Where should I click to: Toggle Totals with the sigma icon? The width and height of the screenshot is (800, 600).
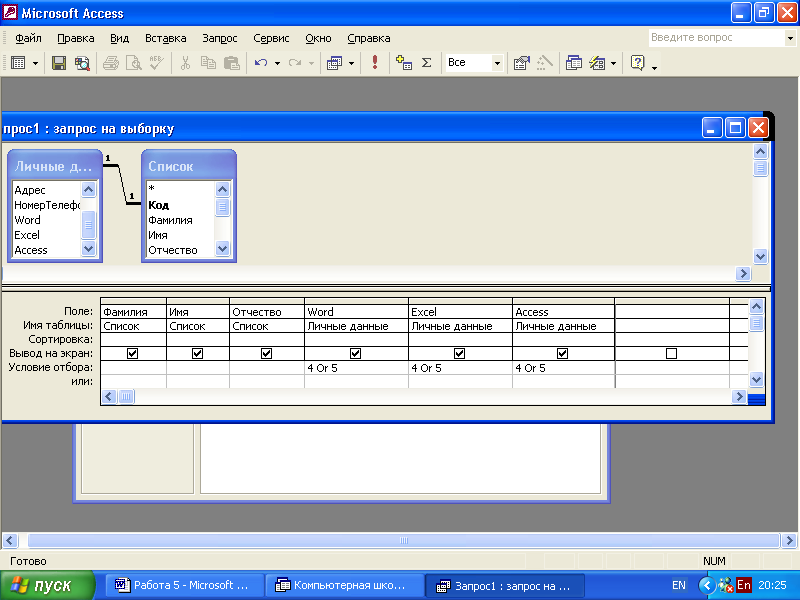[427, 63]
